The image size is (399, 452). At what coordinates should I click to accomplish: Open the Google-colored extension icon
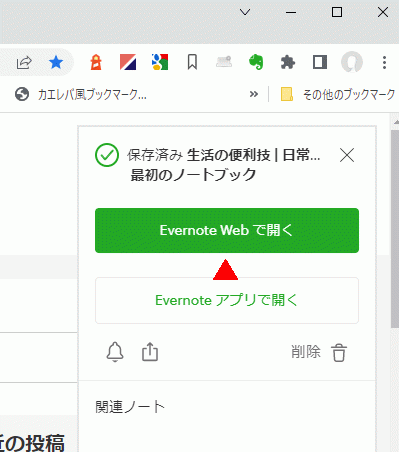160,62
